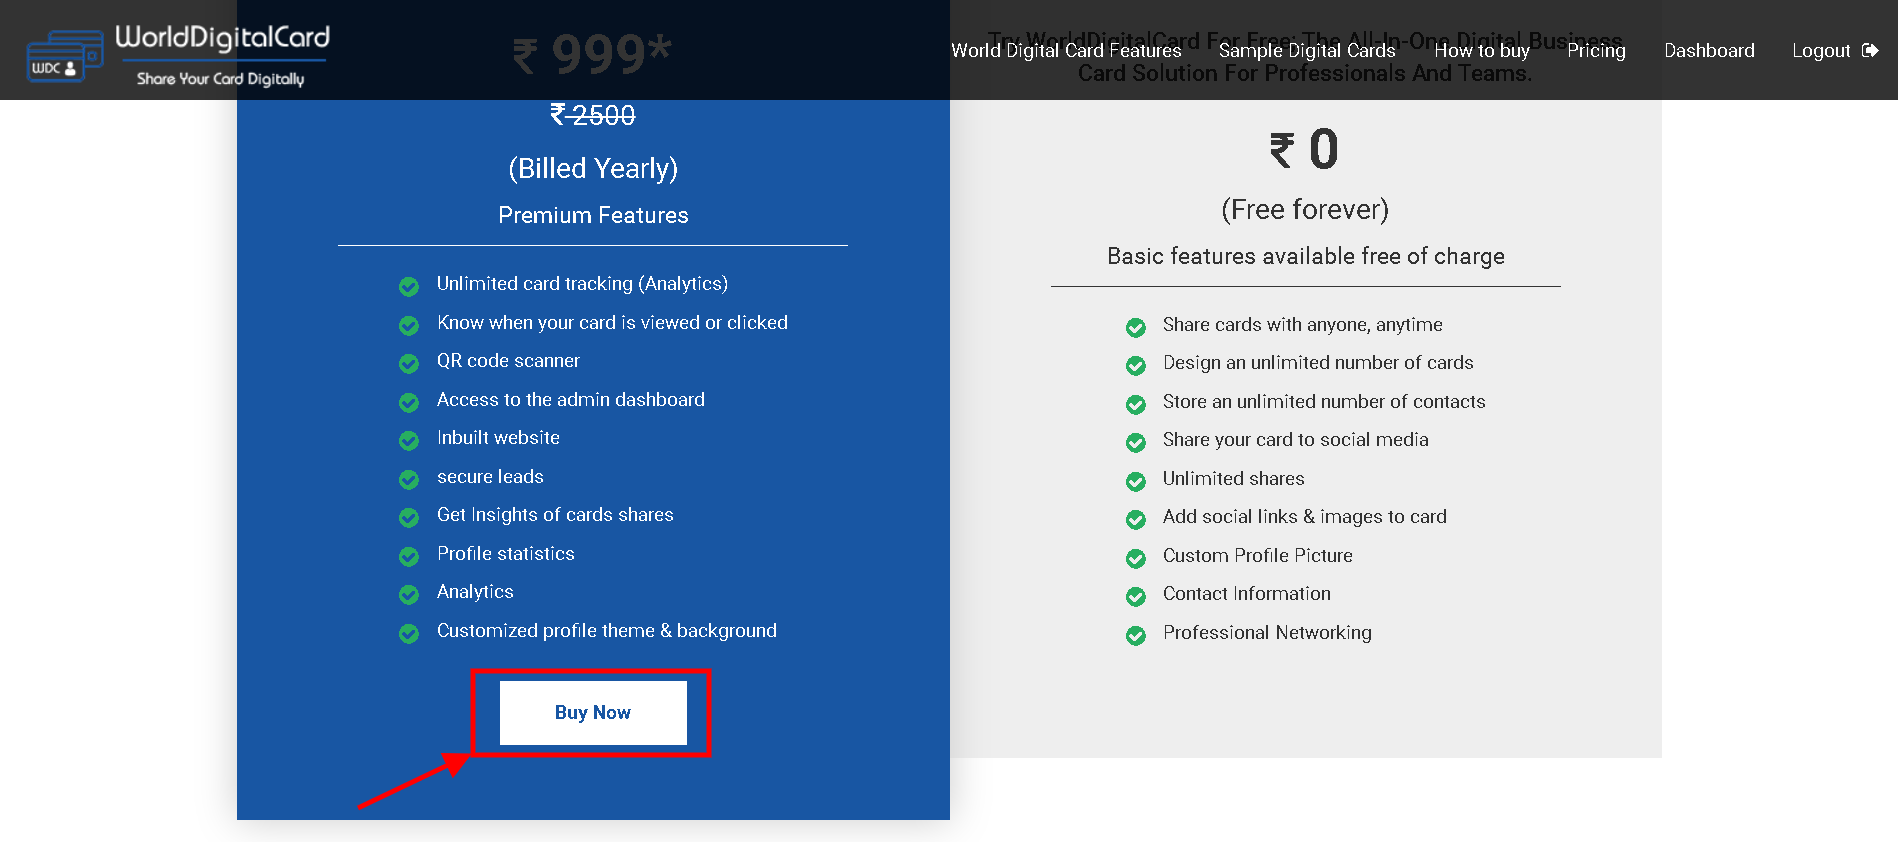The height and width of the screenshot is (842, 1898).
Task: Click the WorldDigitalCard logo
Action: tap(178, 55)
